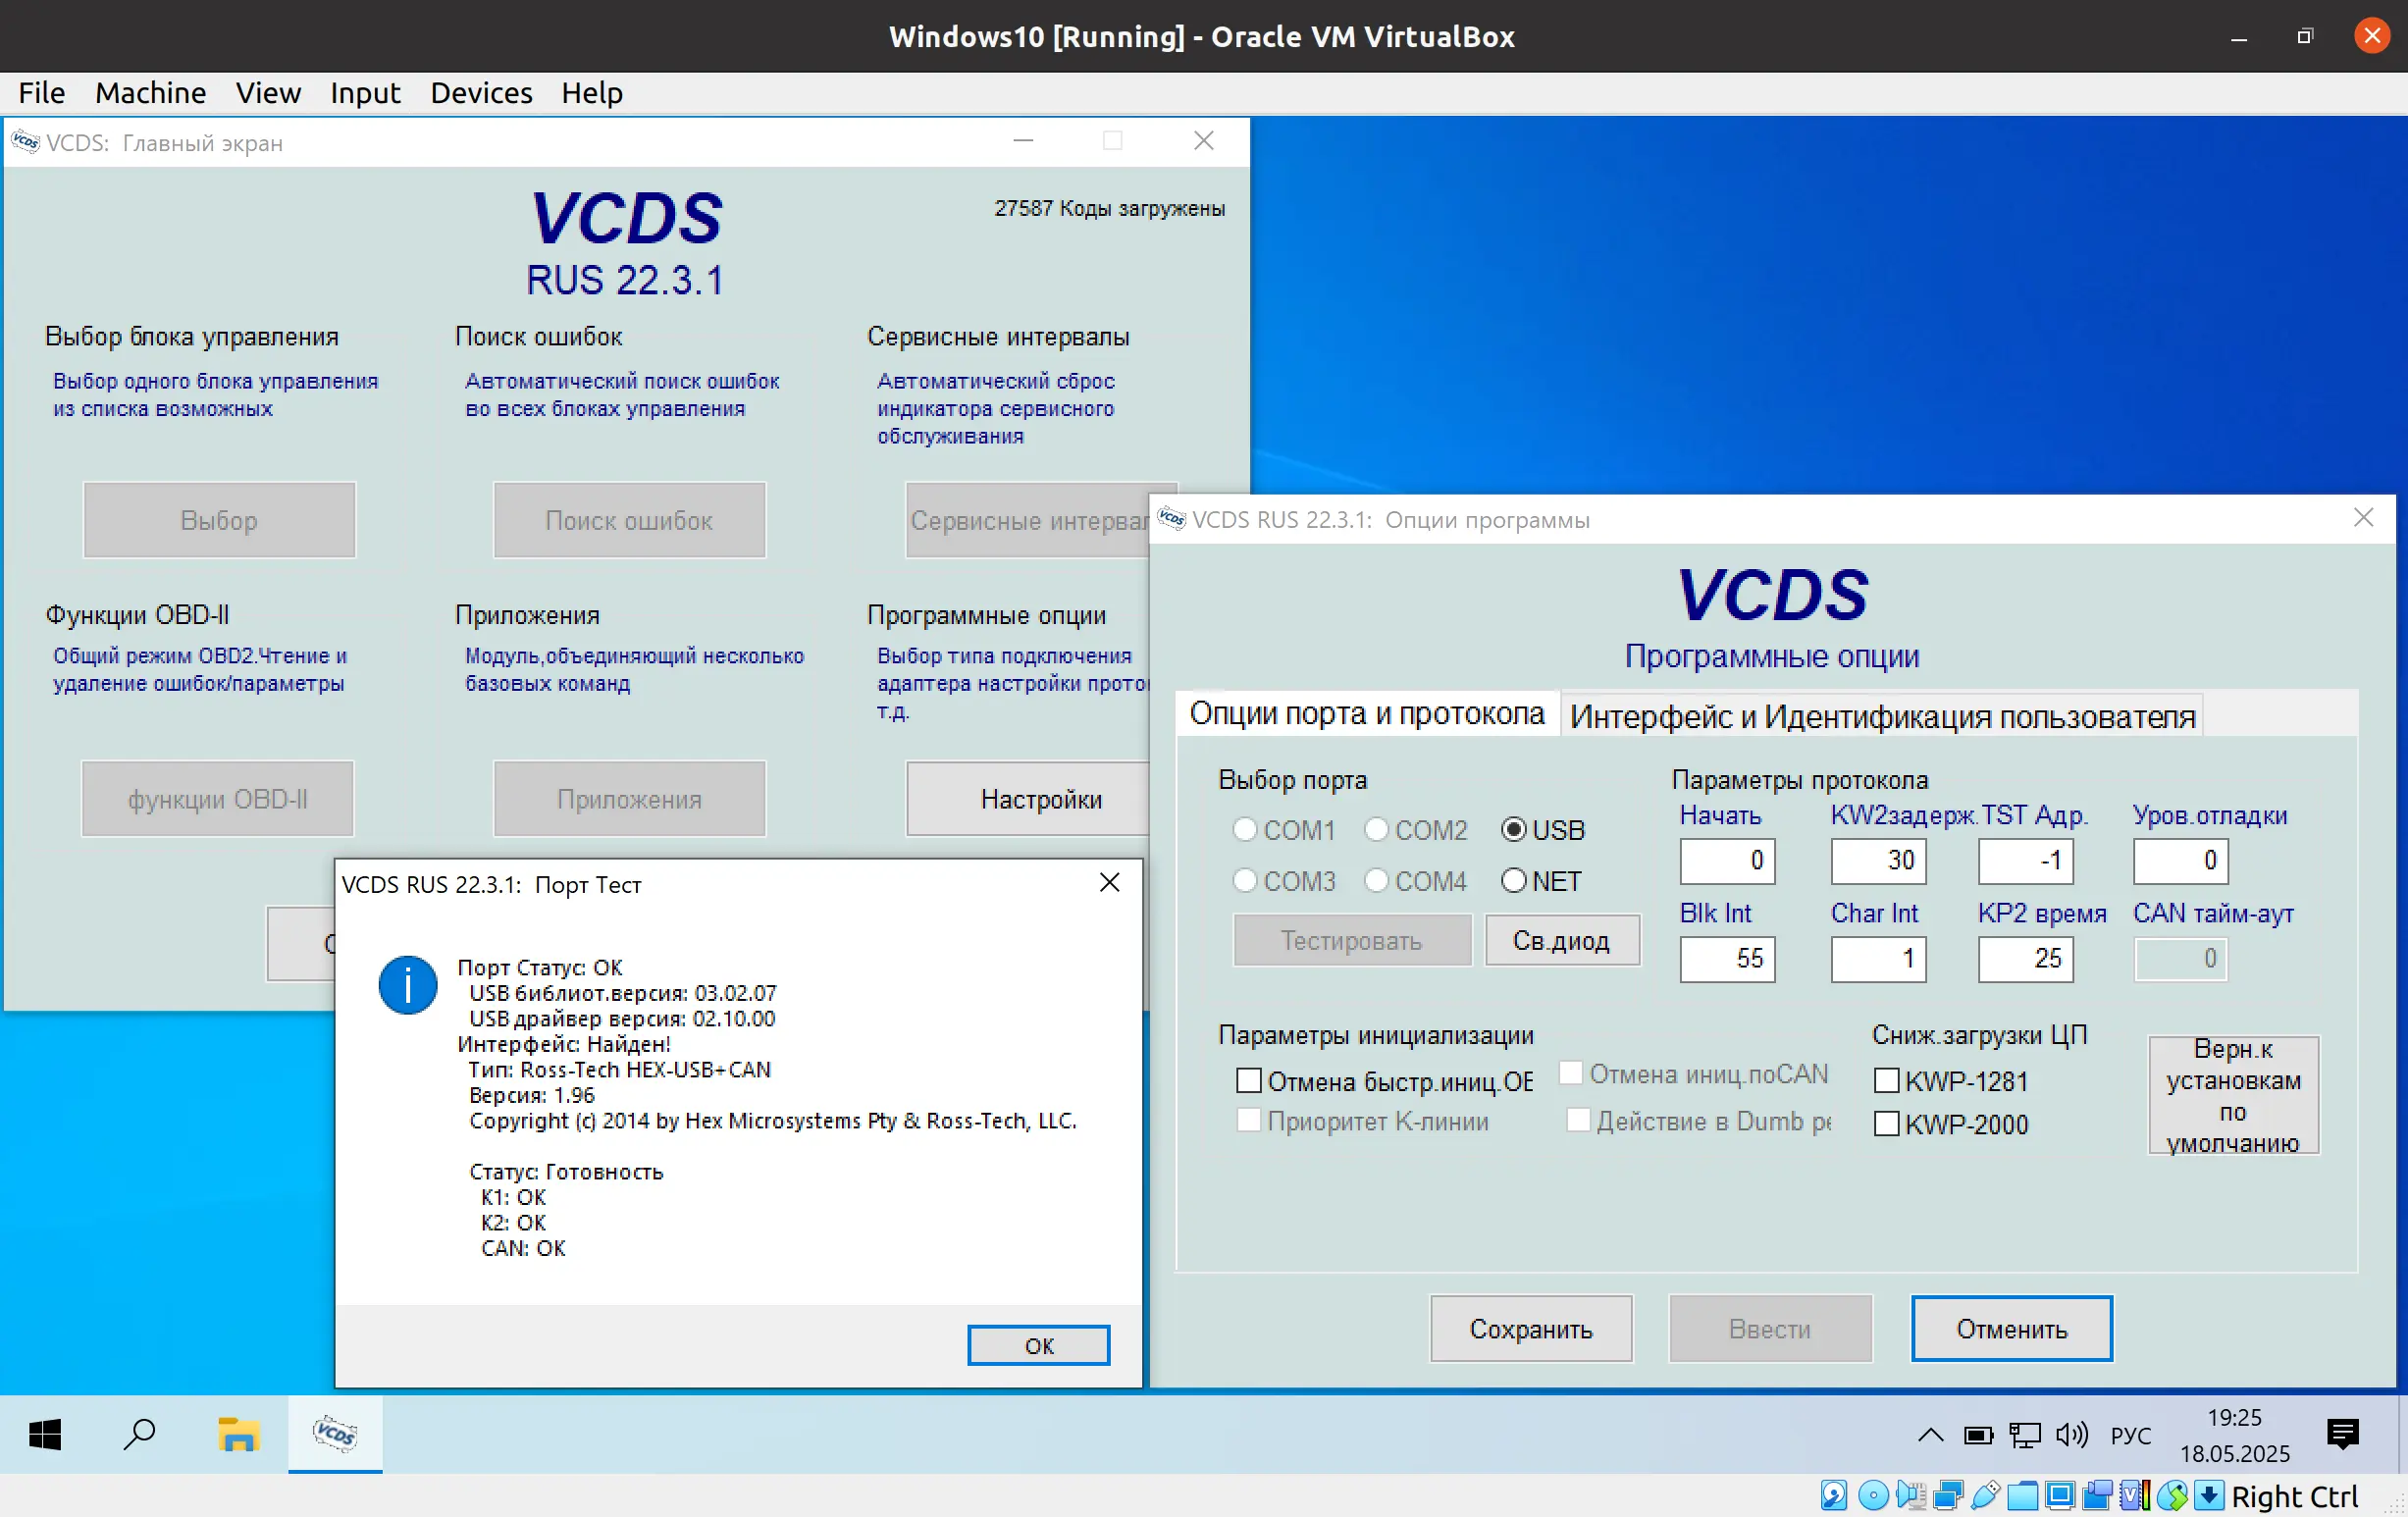Click the volume speaker tray icon
The height and width of the screenshot is (1517, 2408).
tap(2072, 1436)
